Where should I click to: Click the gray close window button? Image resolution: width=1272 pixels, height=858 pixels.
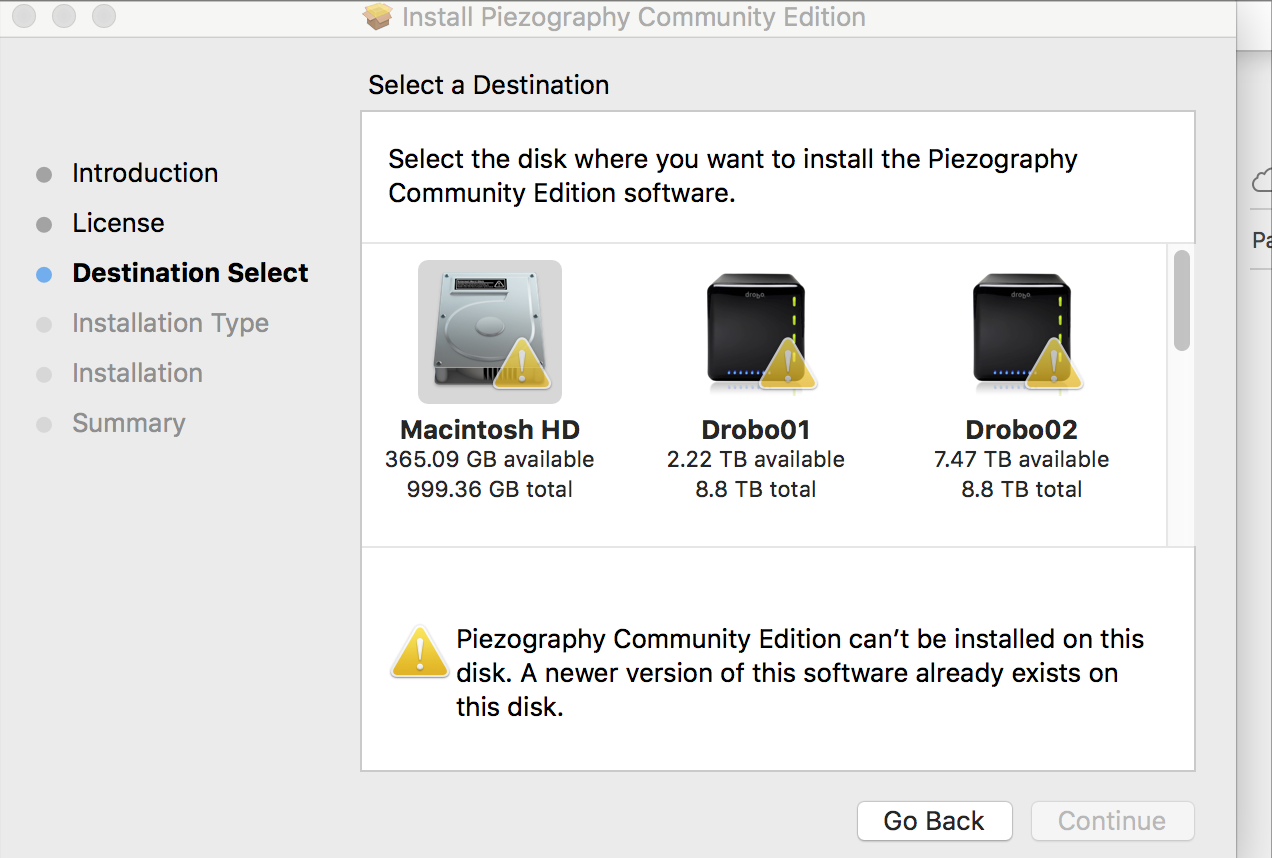[26, 16]
